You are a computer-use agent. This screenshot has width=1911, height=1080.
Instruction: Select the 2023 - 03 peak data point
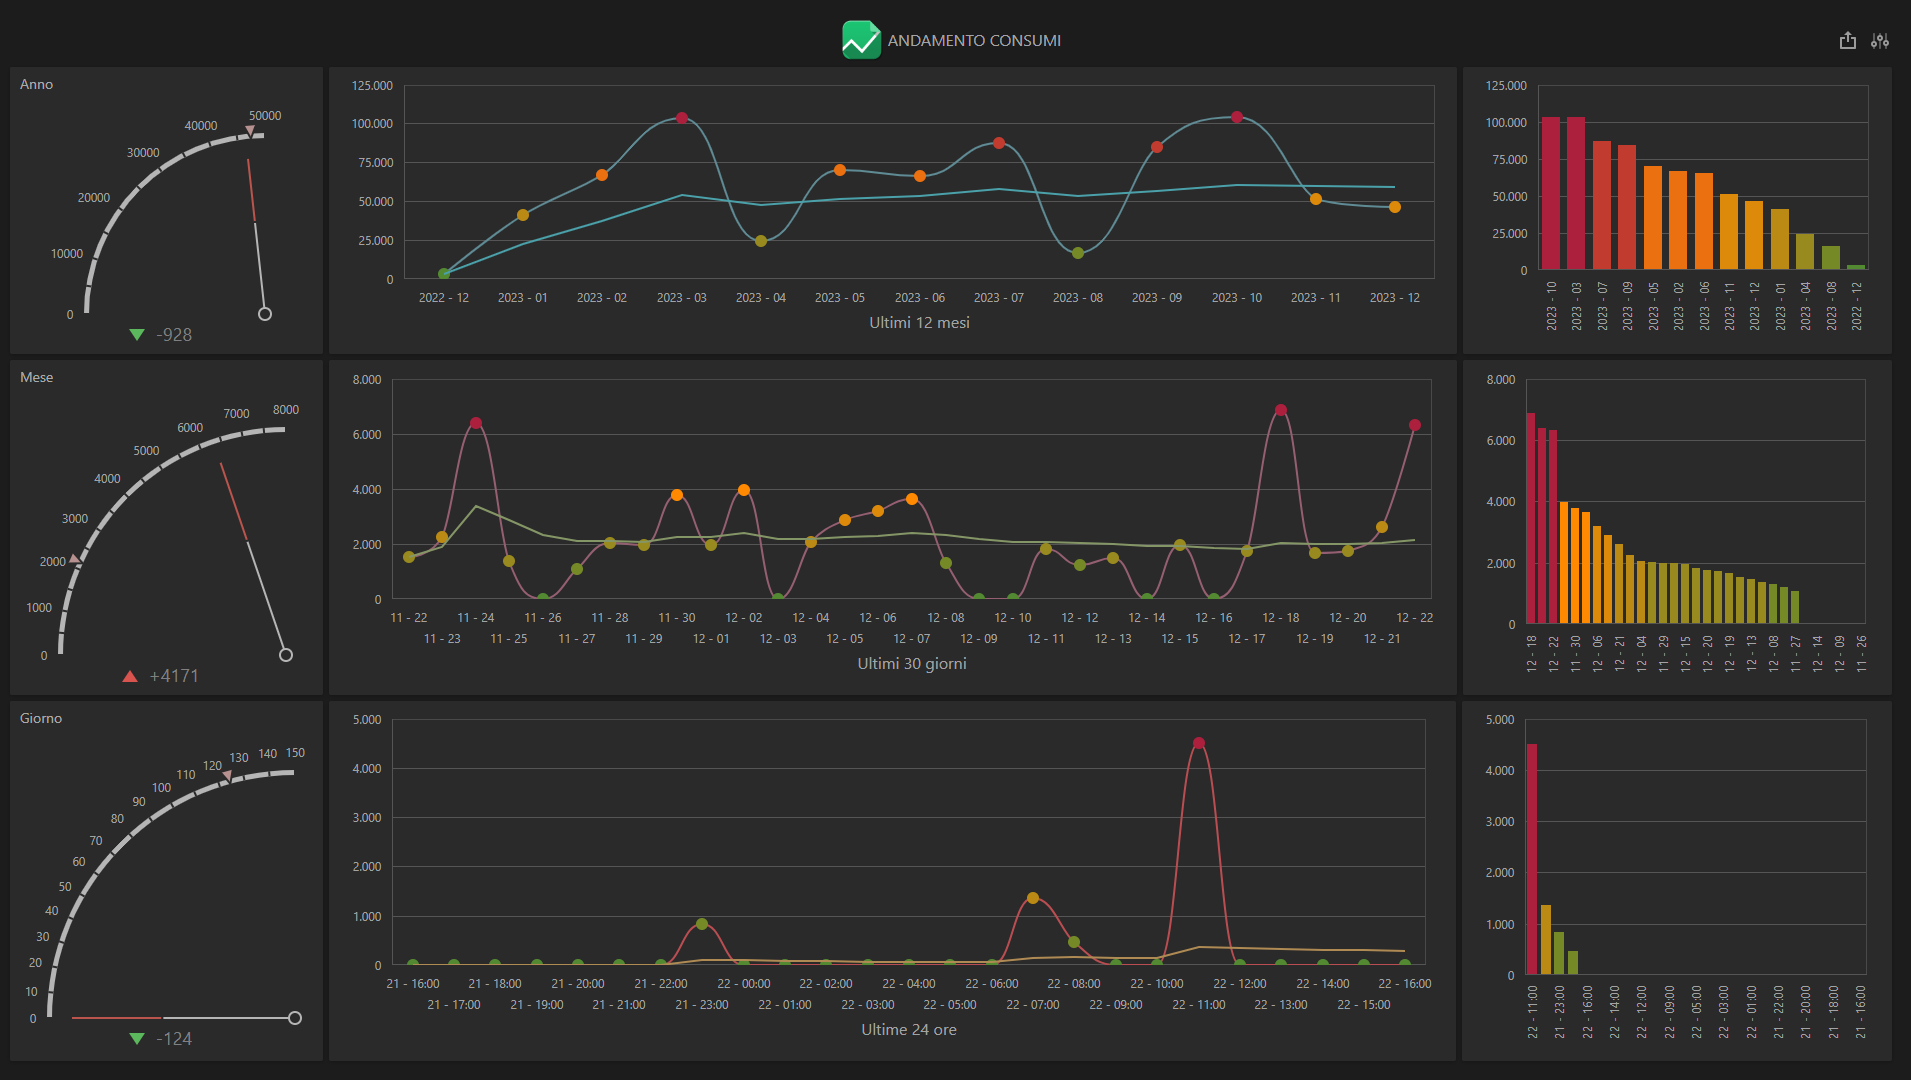click(x=682, y=118)
